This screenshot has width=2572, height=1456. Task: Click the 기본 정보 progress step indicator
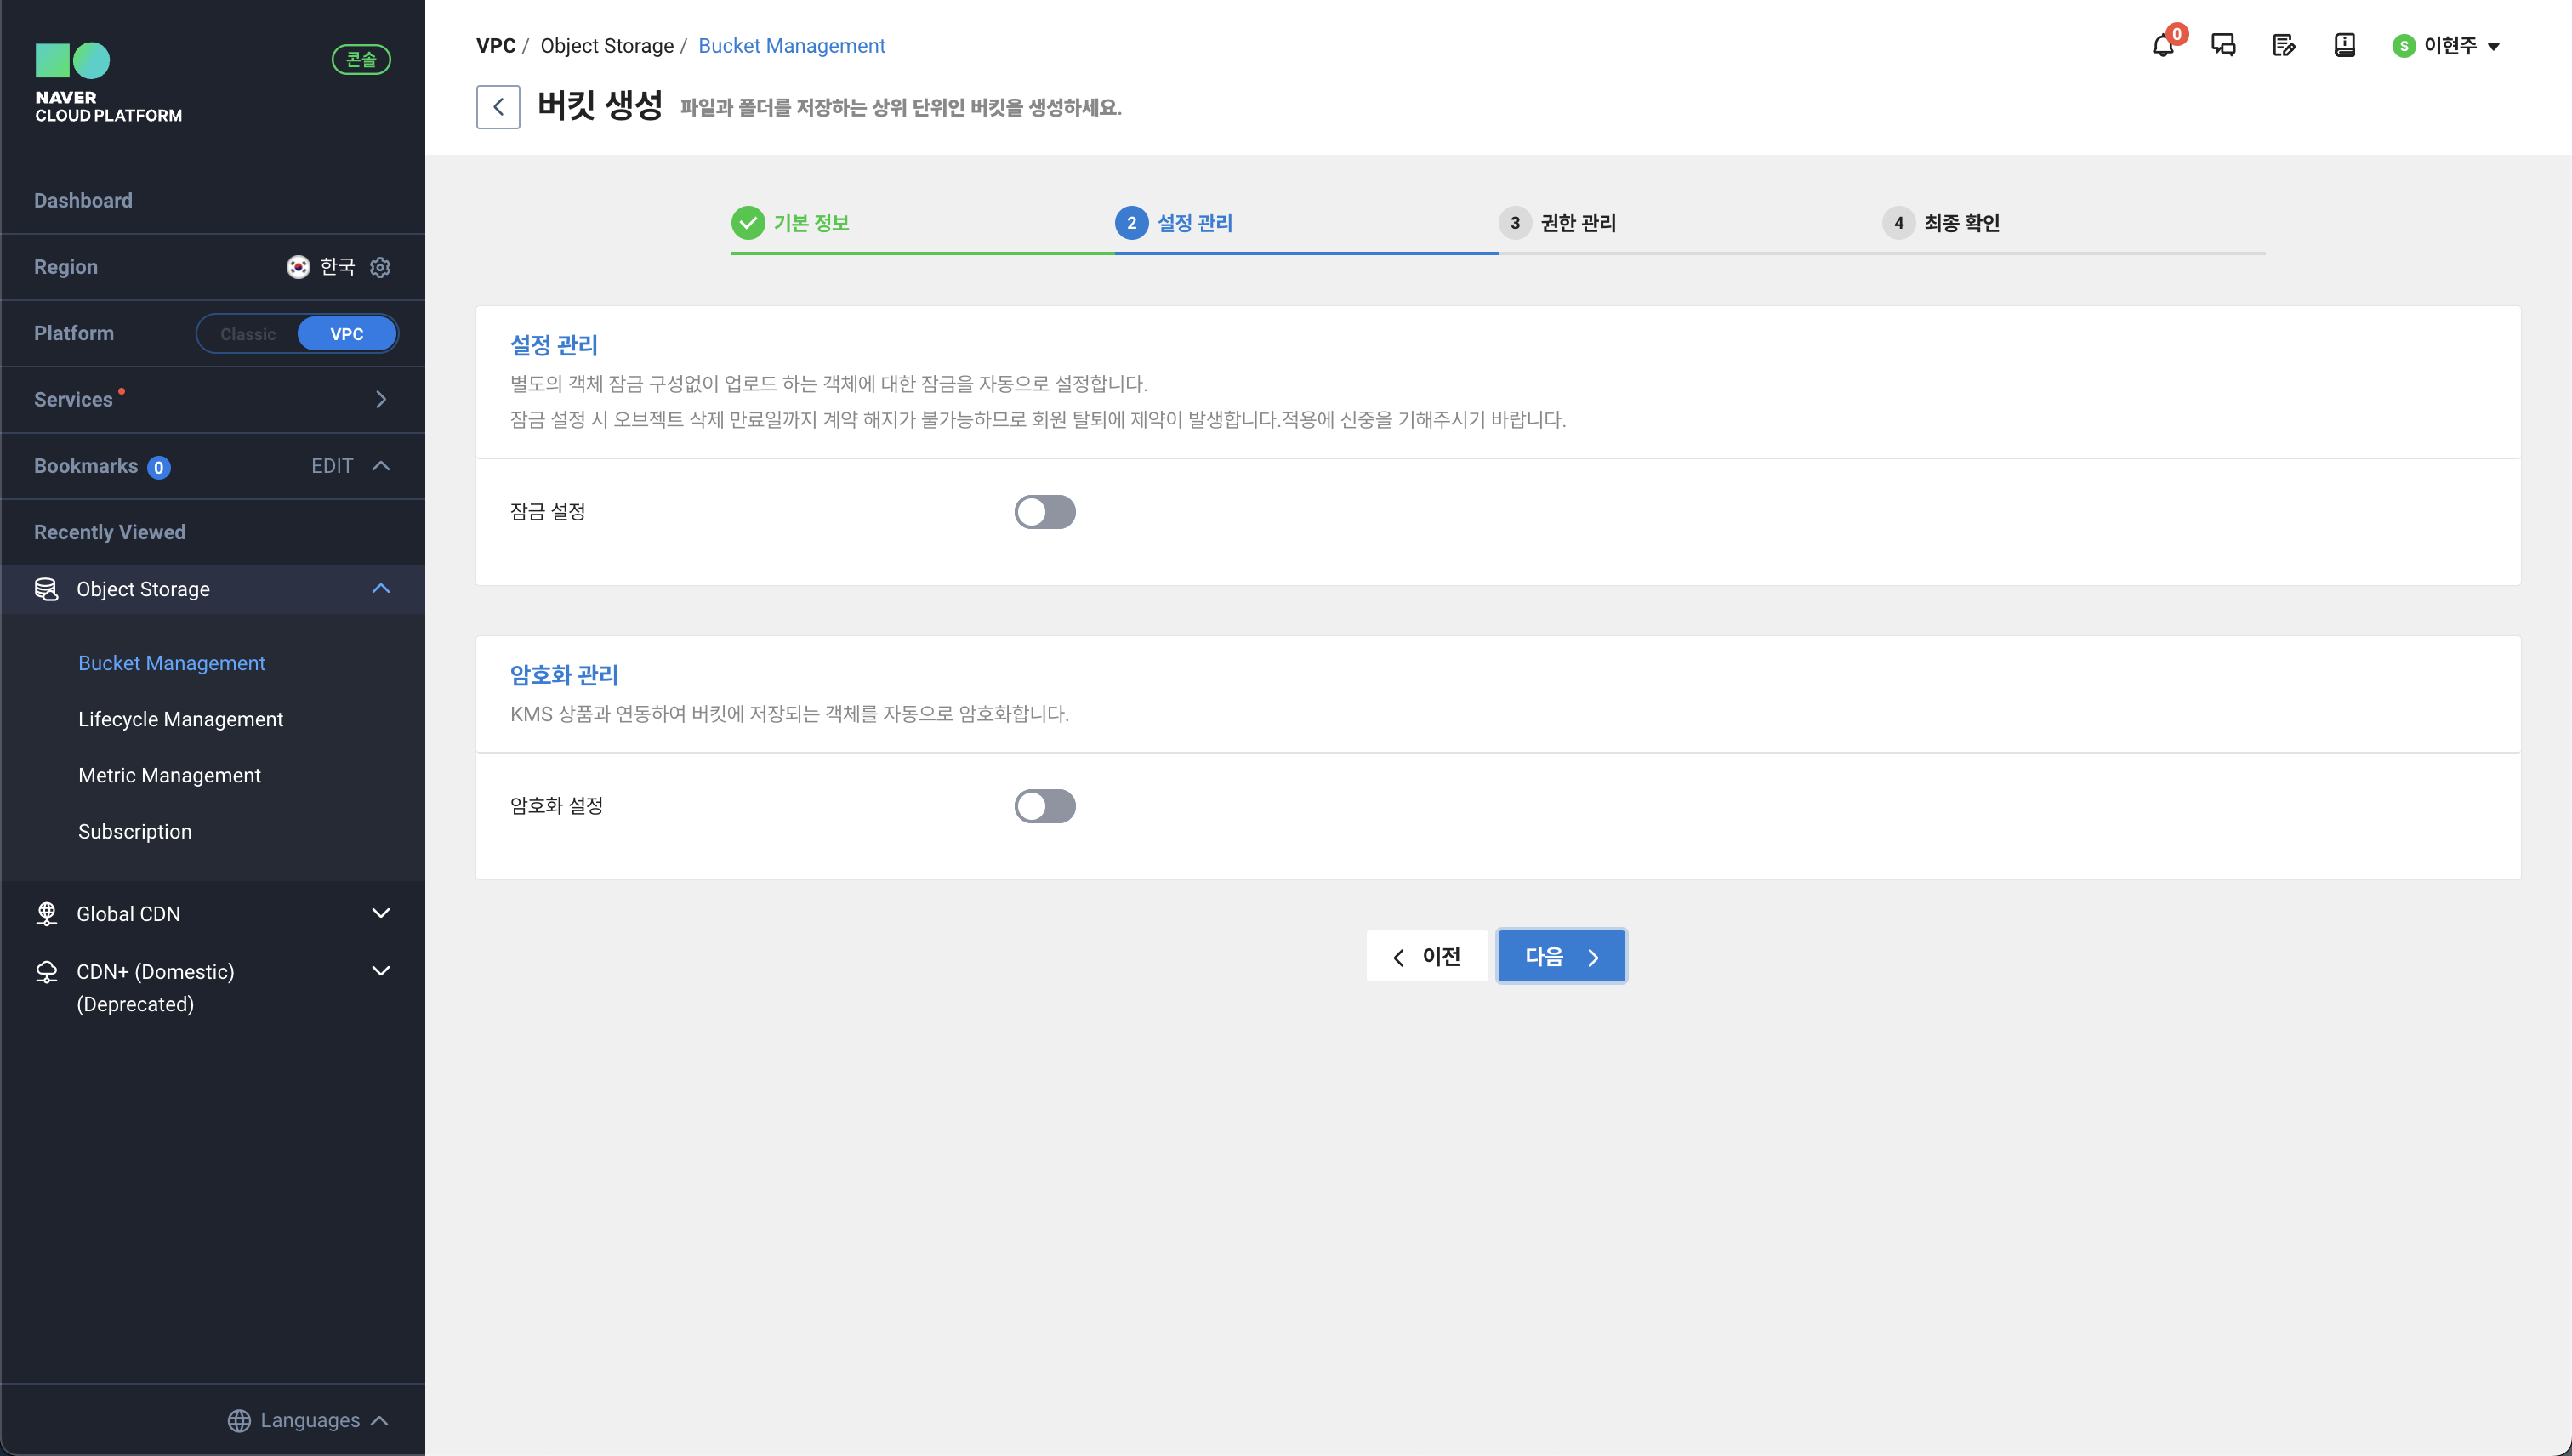pos(793,223)
